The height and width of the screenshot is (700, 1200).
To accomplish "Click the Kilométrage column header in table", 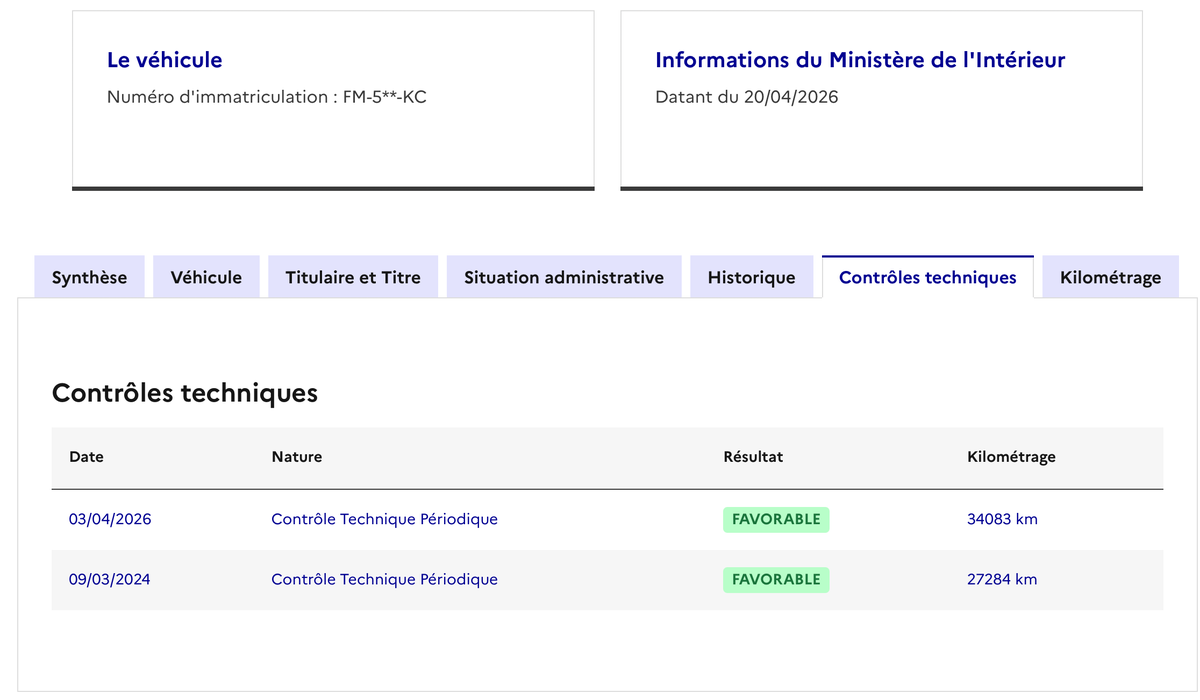I will 1011,457.
